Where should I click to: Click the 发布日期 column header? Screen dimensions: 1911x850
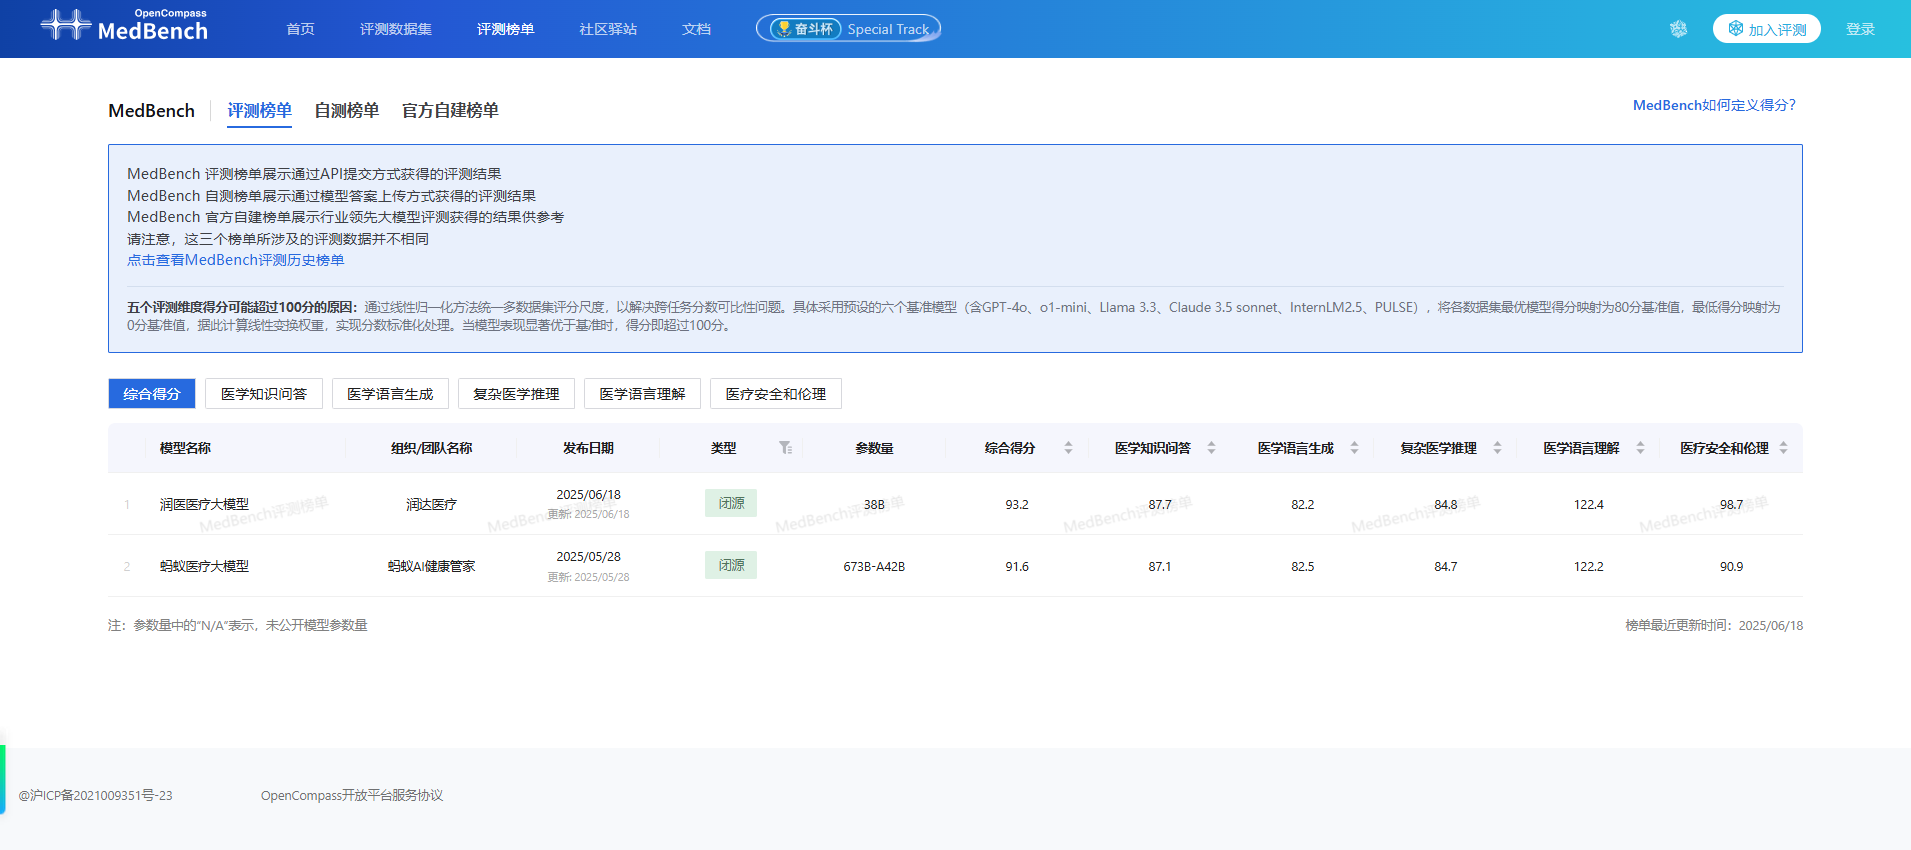(588, 448)
